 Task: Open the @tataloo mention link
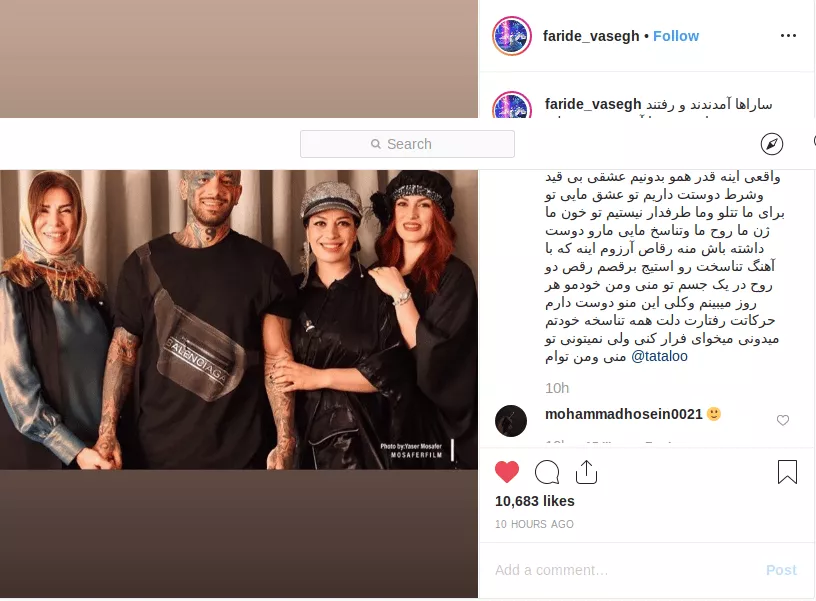[659, 356]
